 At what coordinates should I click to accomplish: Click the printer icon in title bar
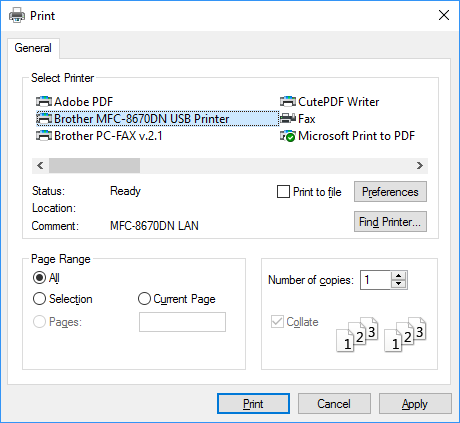(17, 15)
